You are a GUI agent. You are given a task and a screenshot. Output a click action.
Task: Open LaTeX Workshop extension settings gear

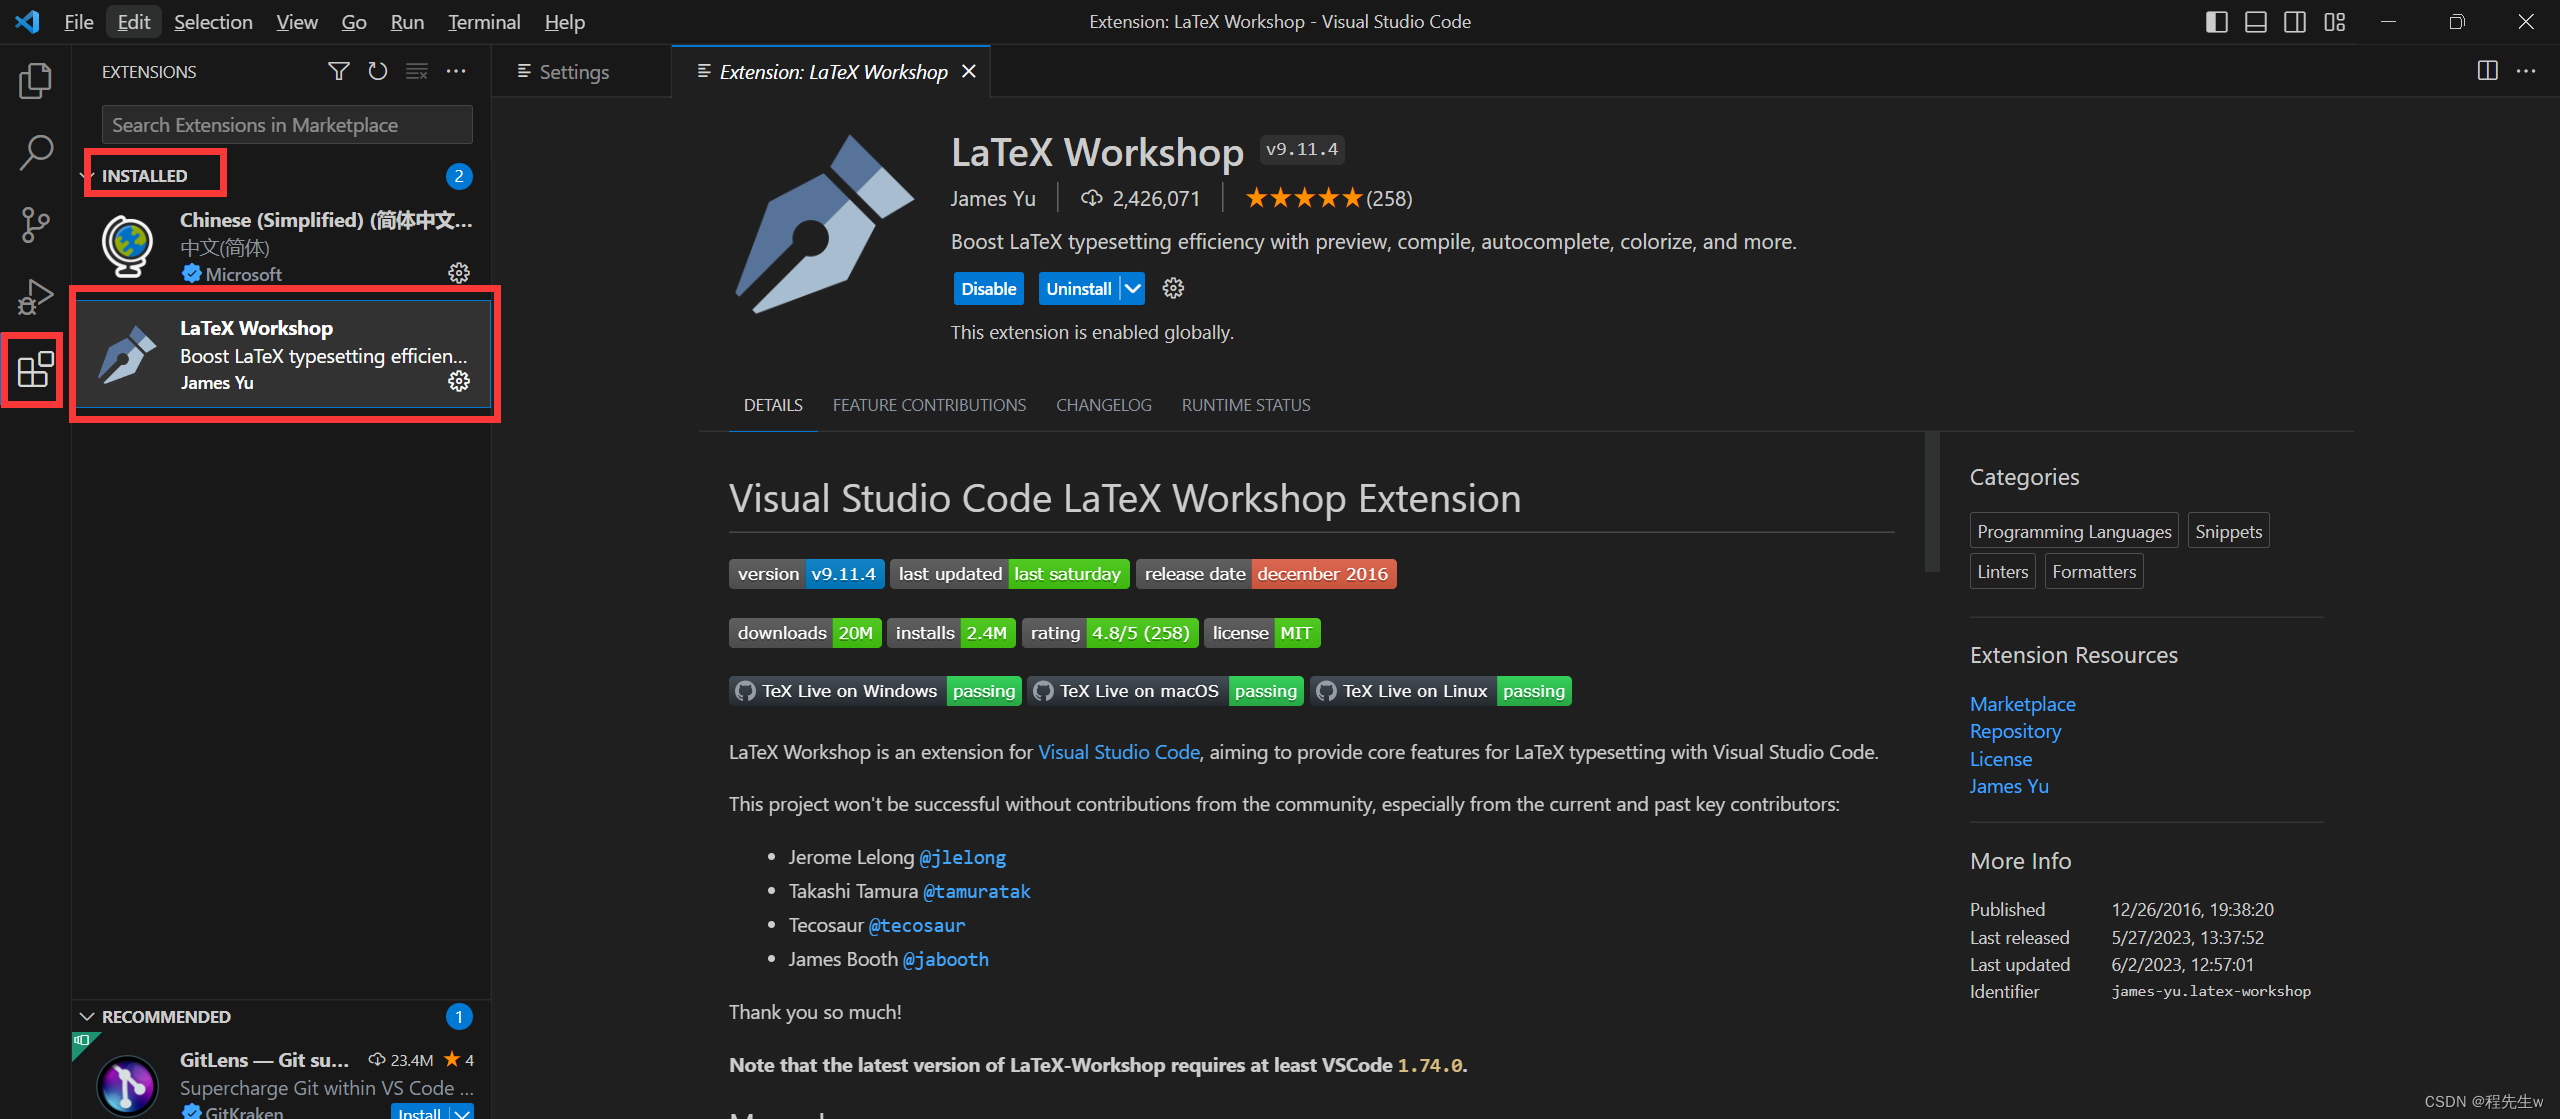pyautogui.click(x=459, y=381)
